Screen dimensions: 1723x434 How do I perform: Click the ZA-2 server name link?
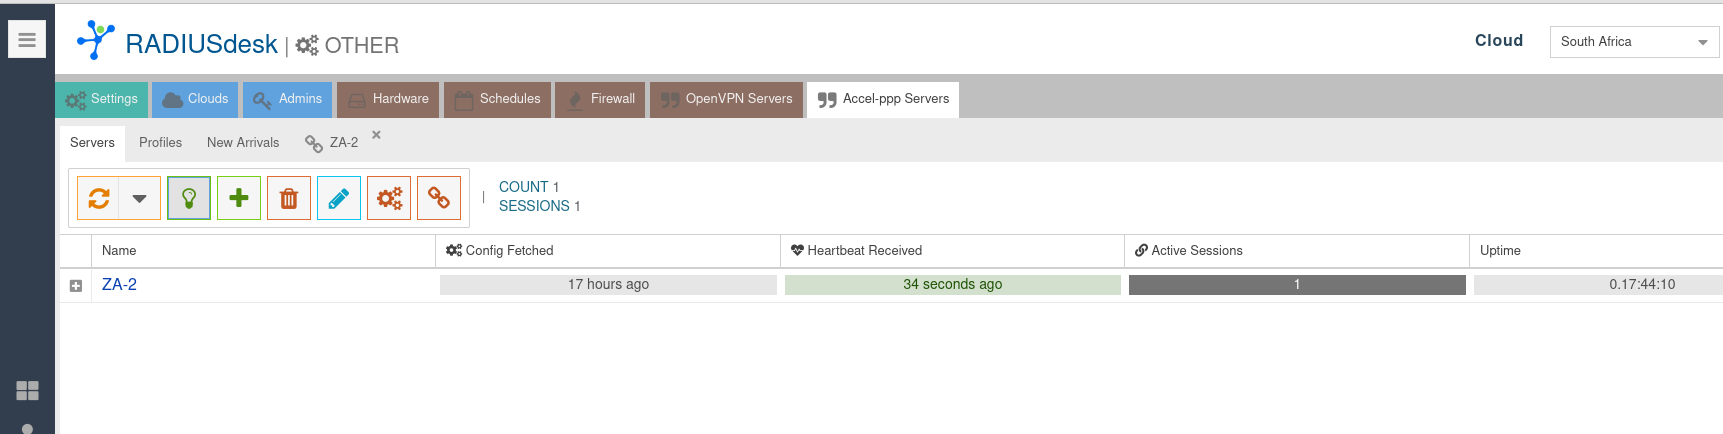pyautogui.click(x=119, y=285)
